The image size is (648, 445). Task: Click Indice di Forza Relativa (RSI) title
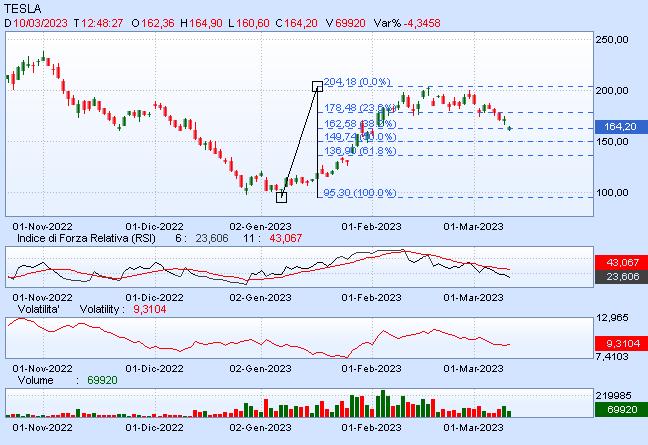86,238
